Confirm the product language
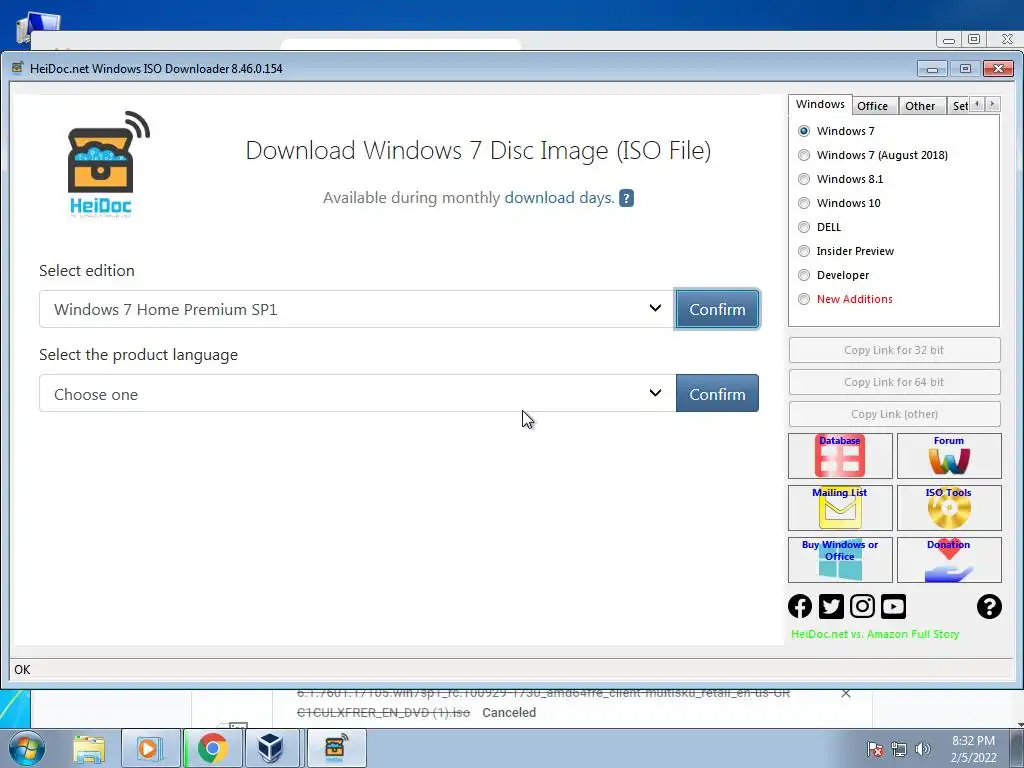Viewport: 1024px width, 768px height. pyautogui.click(x=717, y=393)
